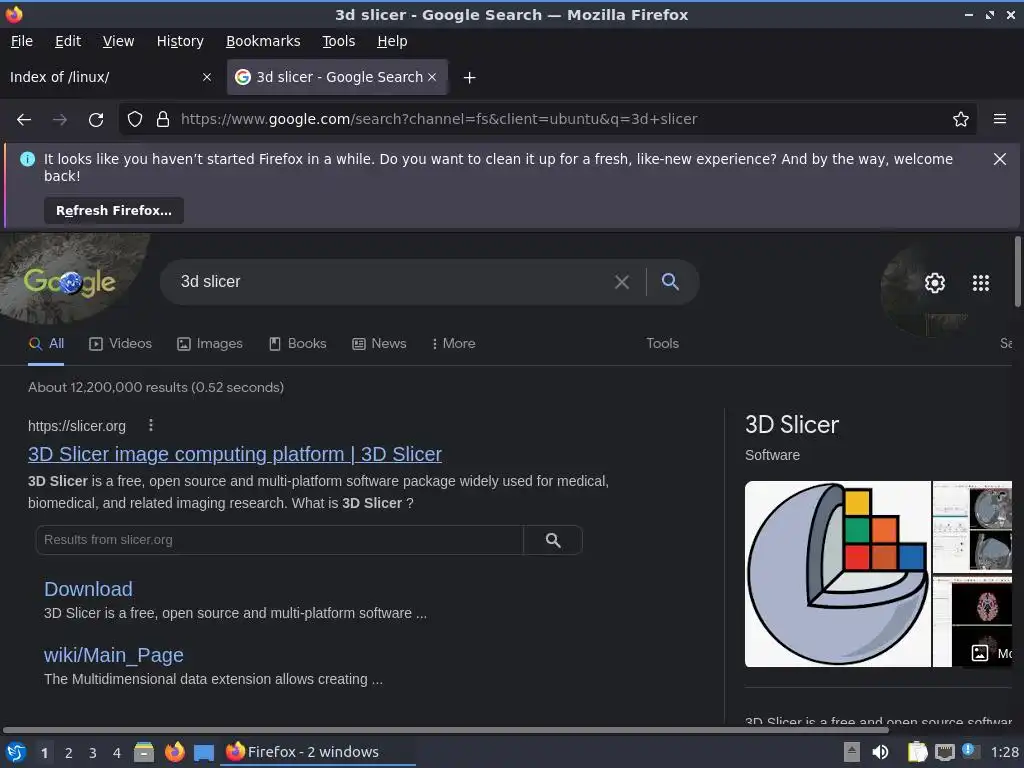Expand the 'More' search categories dropdown
The width and height of the screenshot is (1024, 768).
point(454,344)
